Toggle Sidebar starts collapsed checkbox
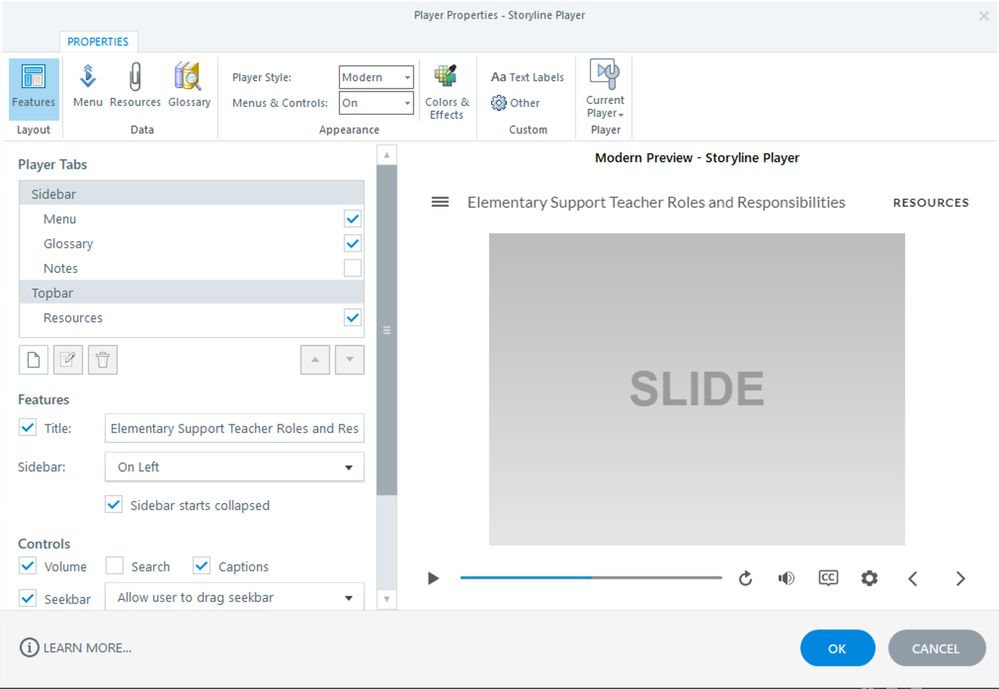The height and width of the screenshot is (689, 999). click(114, 505)
